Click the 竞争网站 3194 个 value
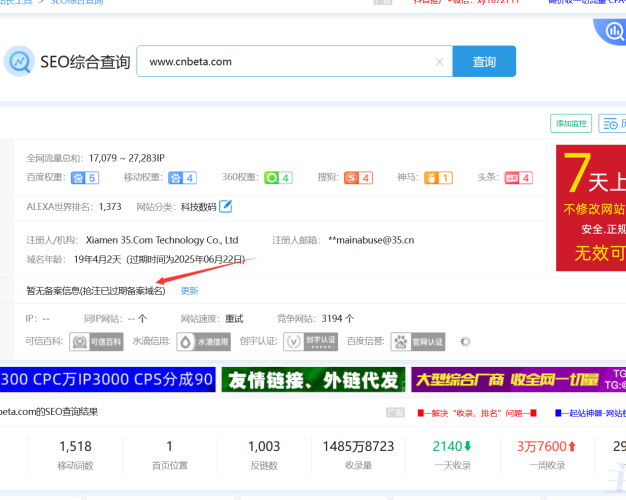Image resolution: width=626 pixels, height=500 pixels. [x=338, y=319]
